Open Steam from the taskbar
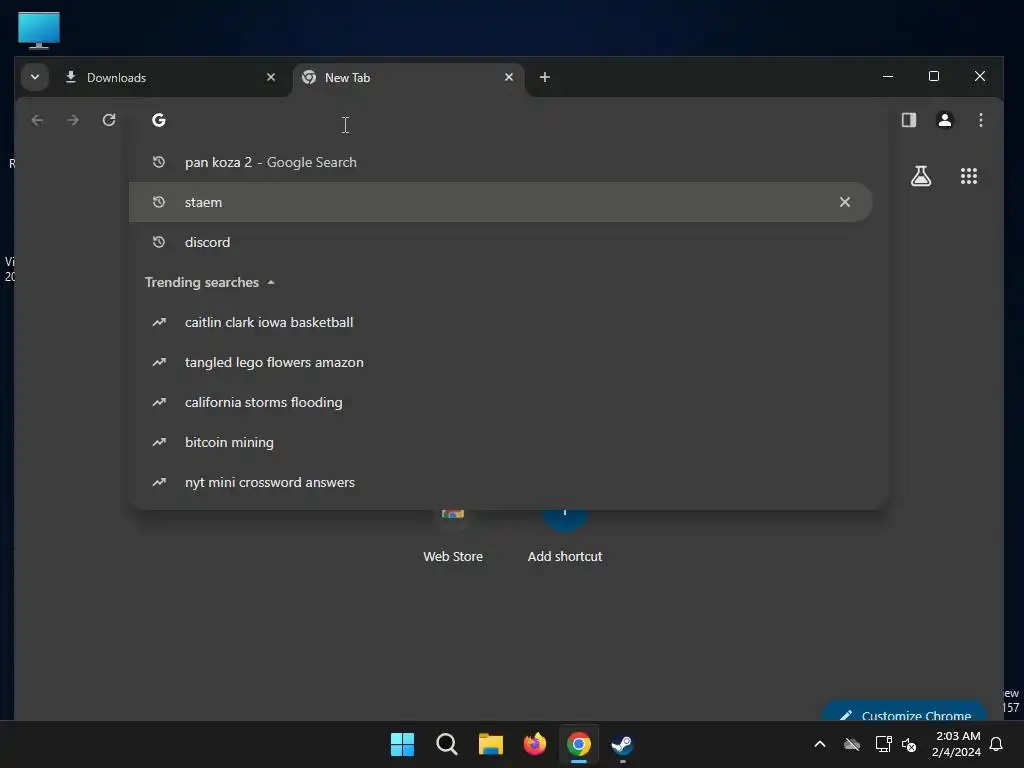This screenshot has width=1024, height=768. pos(622,744)
